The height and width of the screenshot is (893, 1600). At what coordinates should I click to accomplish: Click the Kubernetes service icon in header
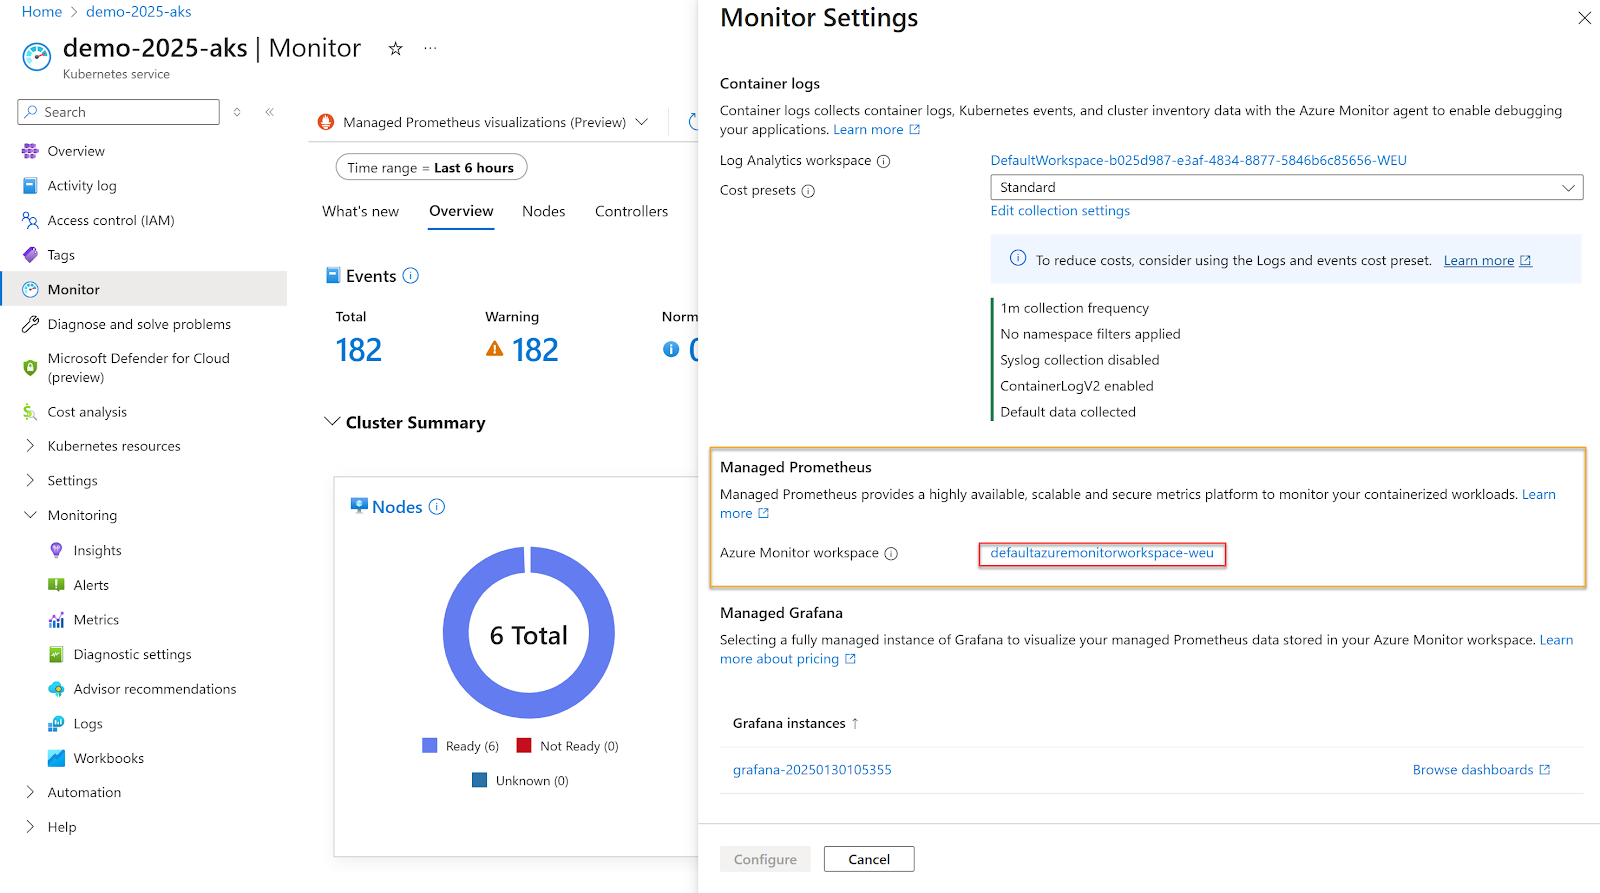(37, 57)
